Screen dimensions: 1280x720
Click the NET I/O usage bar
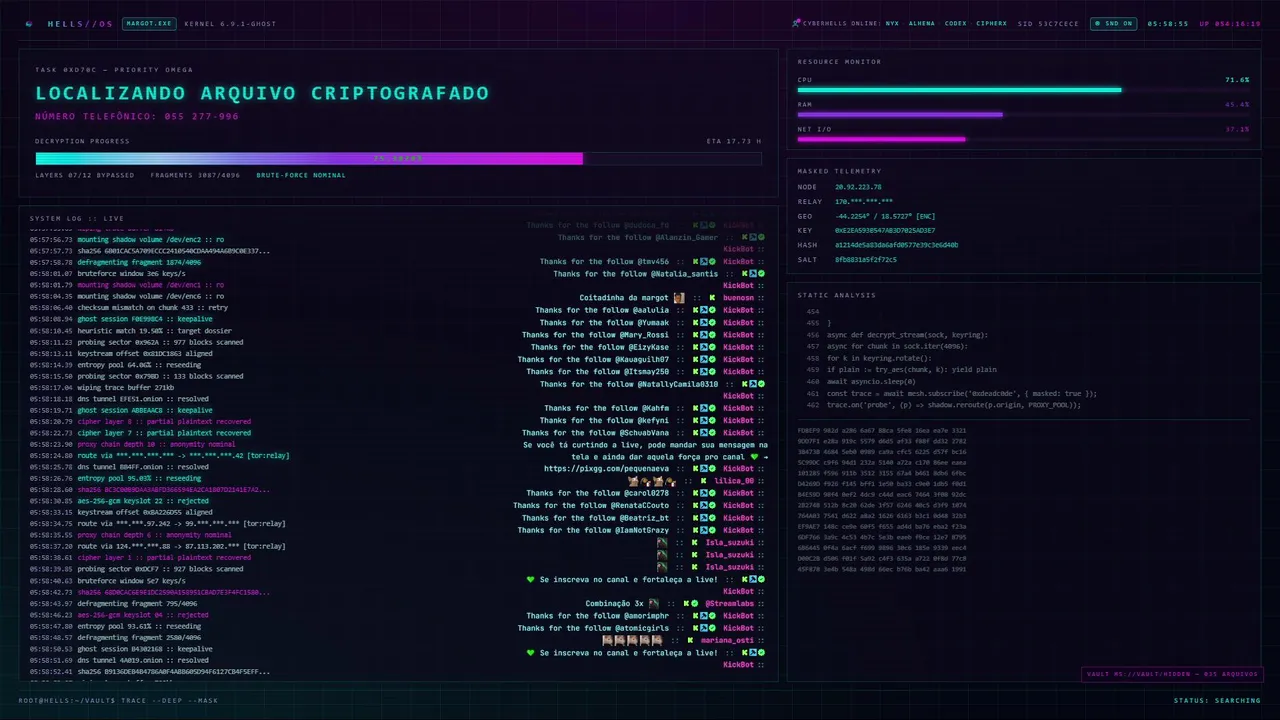(x=1023, y=140)
